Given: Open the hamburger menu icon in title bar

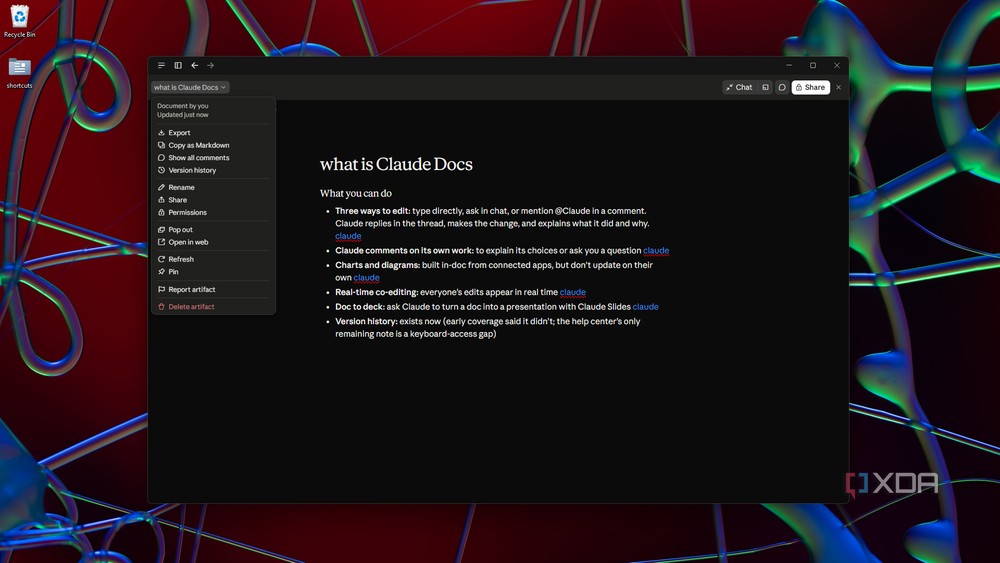Looking at the screenshot, I should (x=161, y=66).
